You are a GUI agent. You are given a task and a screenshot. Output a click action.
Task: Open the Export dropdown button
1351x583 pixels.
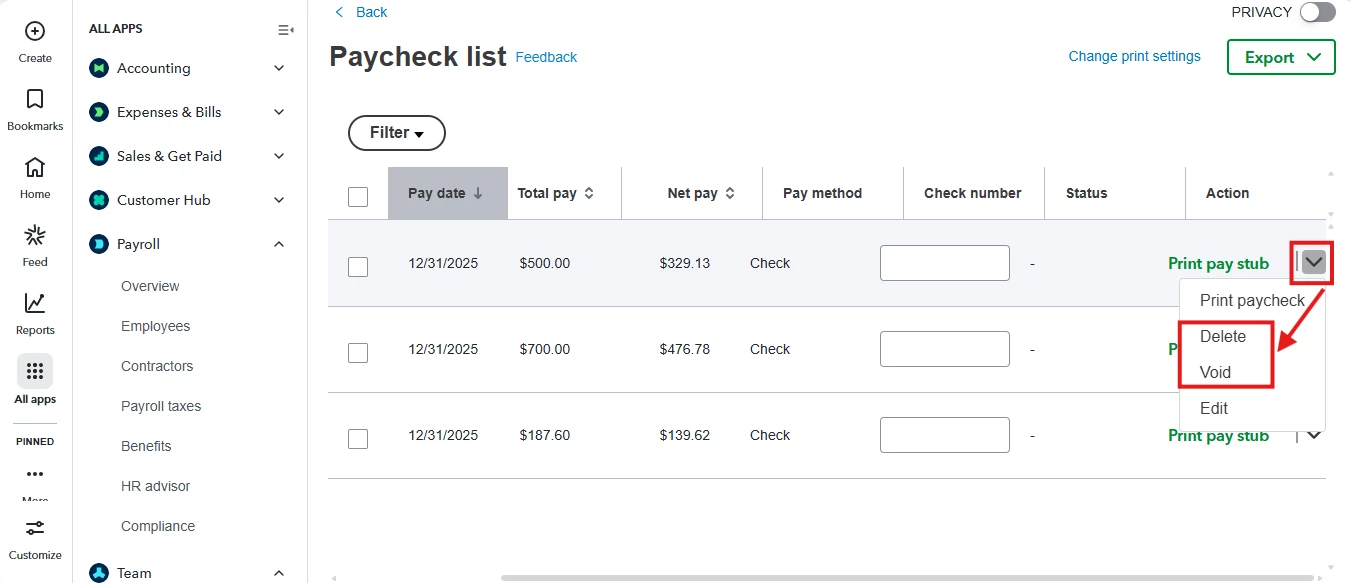[x=1281, y=57]
